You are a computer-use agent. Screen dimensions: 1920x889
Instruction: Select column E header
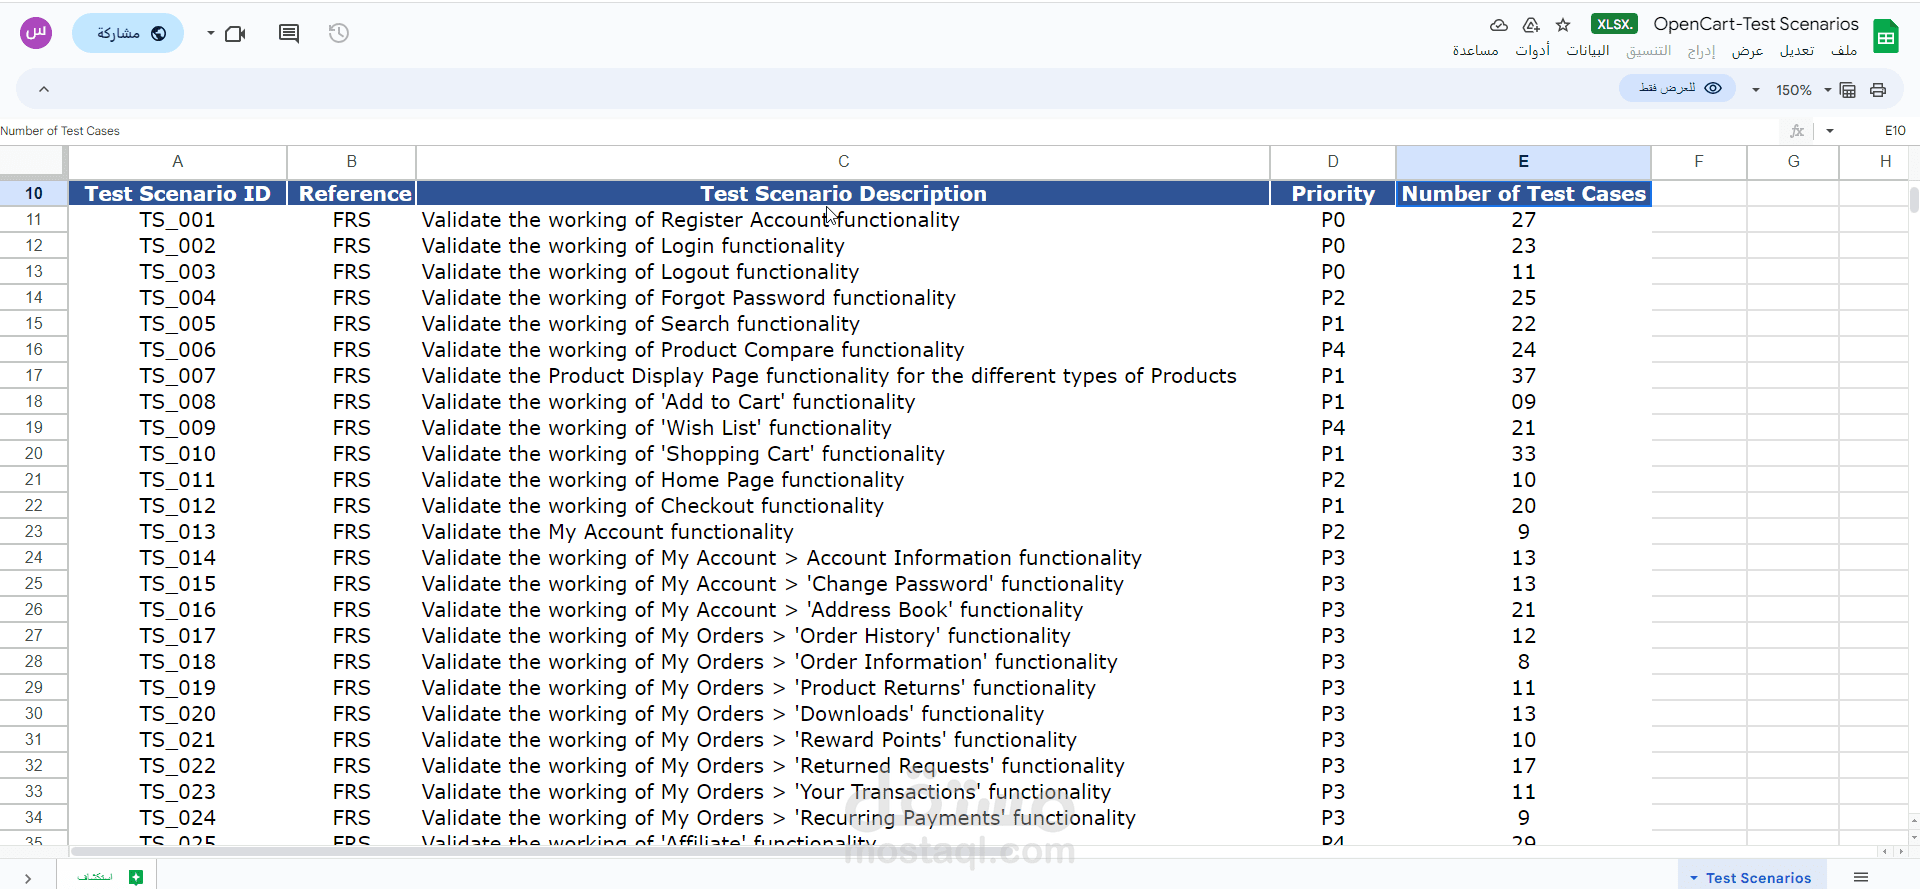pos(1523,161)
